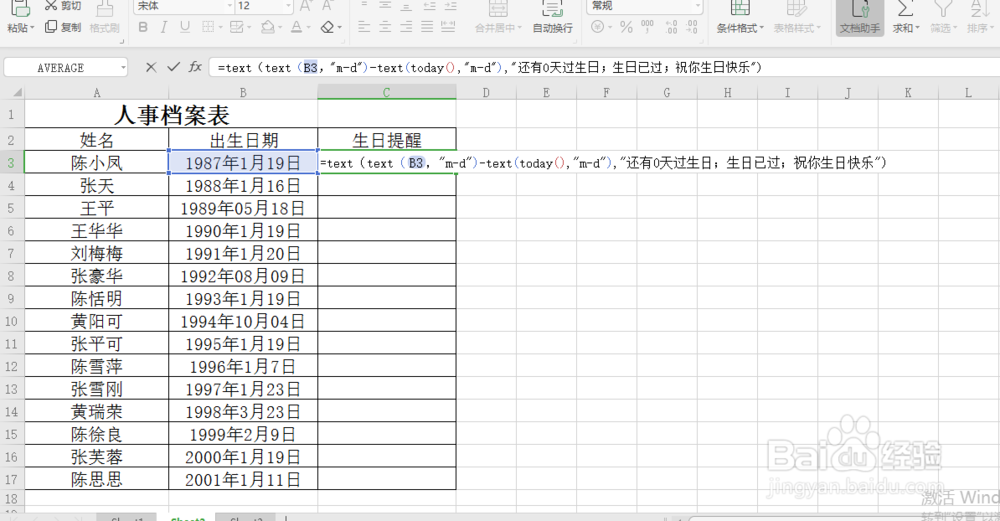Click the increase indent icon
Image resolution: width=1000 pixels, height=521 pixels.
[451, 6]
